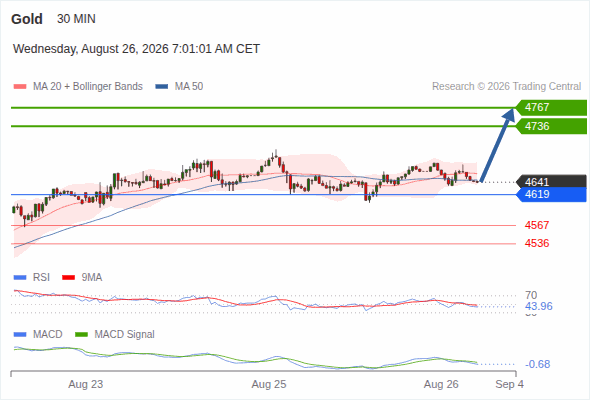This screenshot has height=400, width=590.
Task: Click the MA 50 blue legend swatch
Action: [162, 87]
